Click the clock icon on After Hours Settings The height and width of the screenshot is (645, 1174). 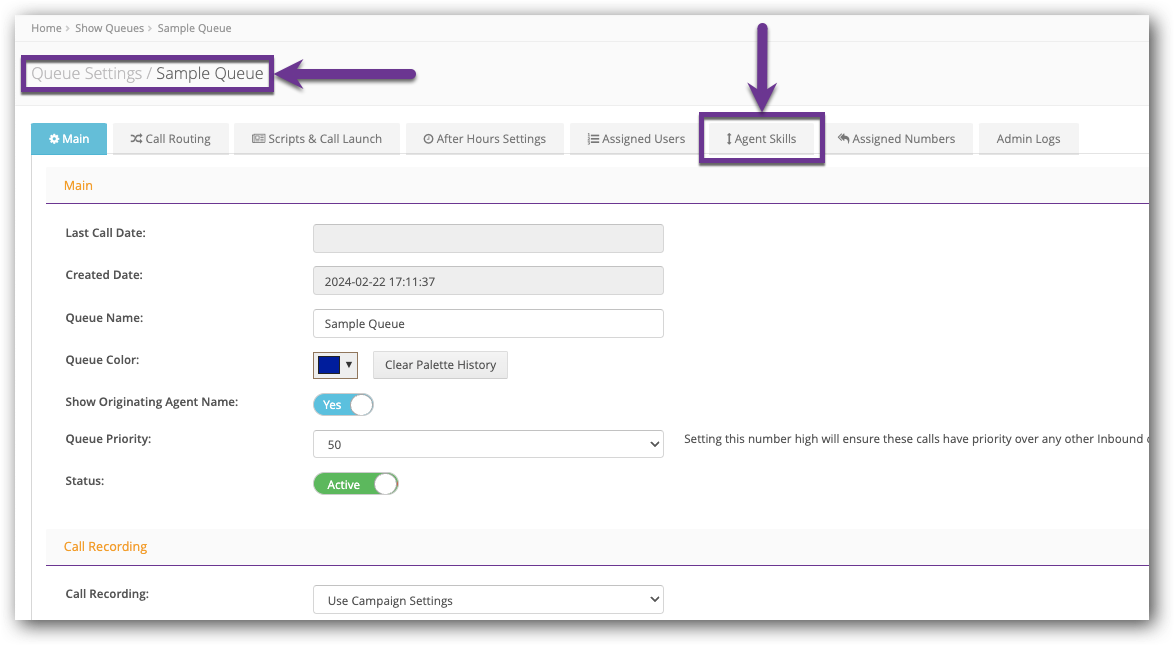click(x=428, y=139)
